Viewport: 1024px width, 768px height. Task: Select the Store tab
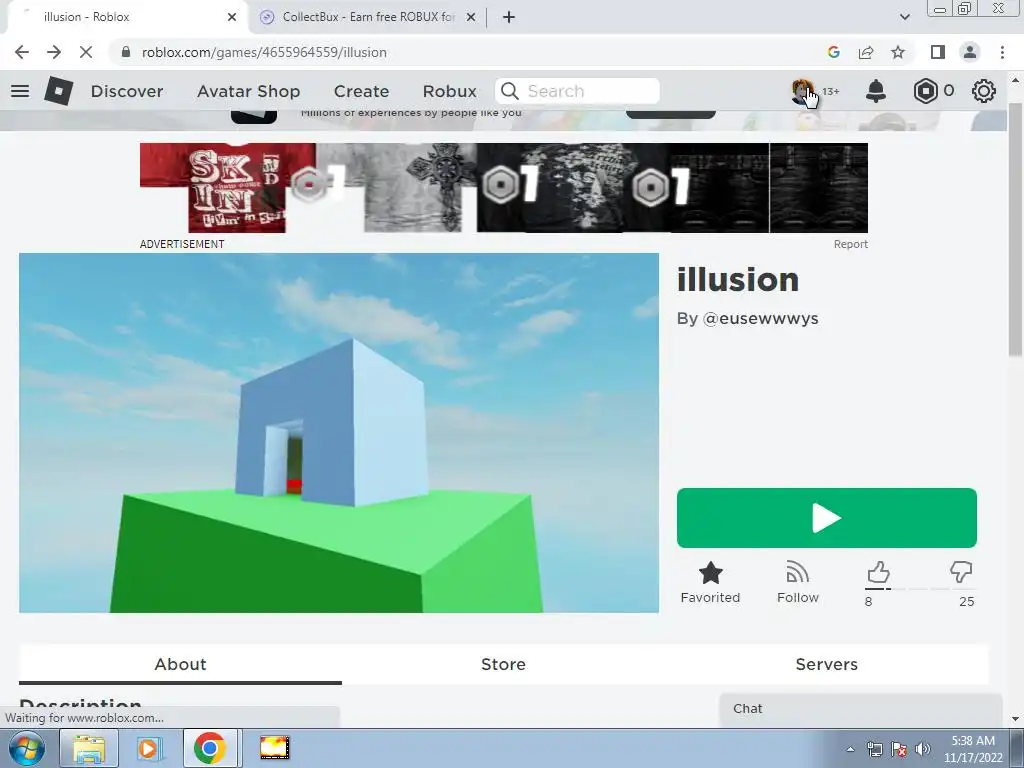tap(503, 664)
